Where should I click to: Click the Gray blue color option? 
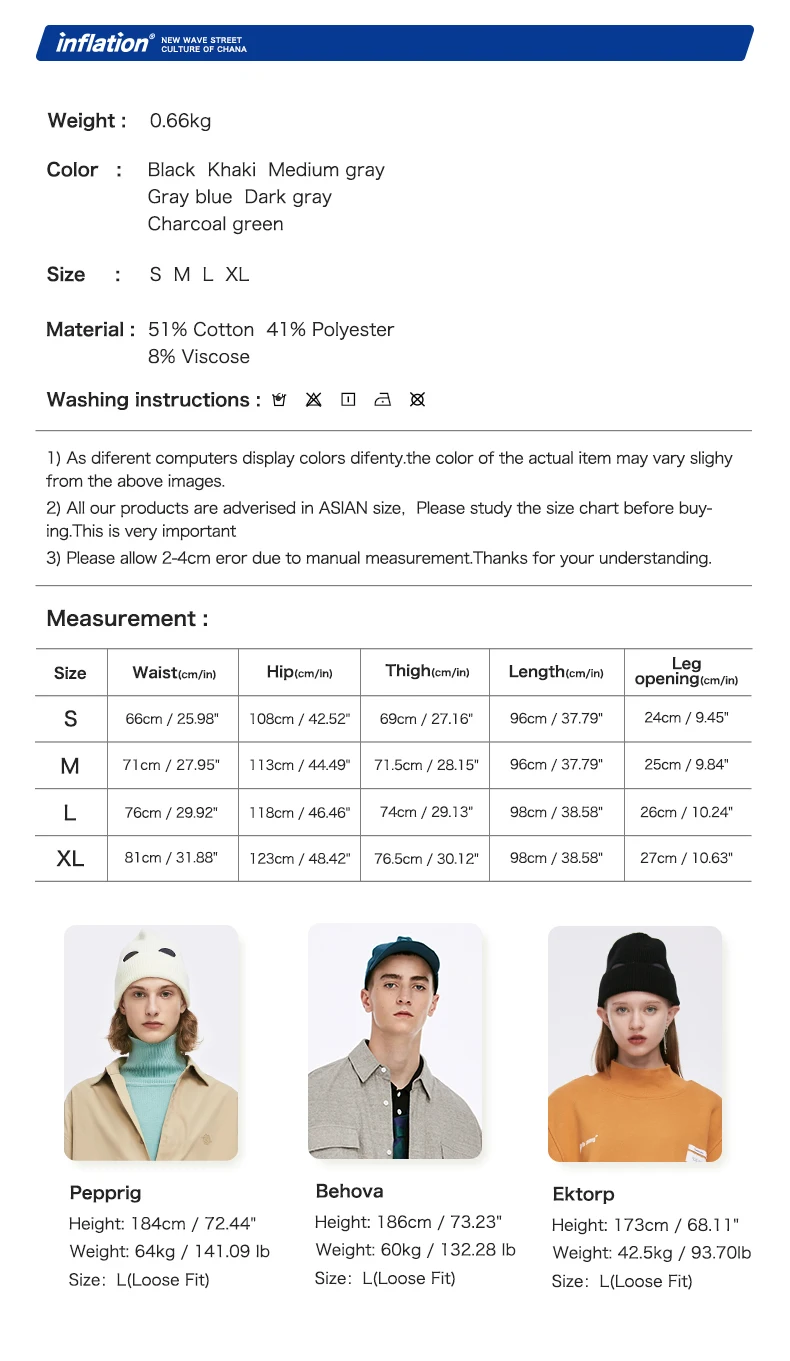click(x=190, y=197)
